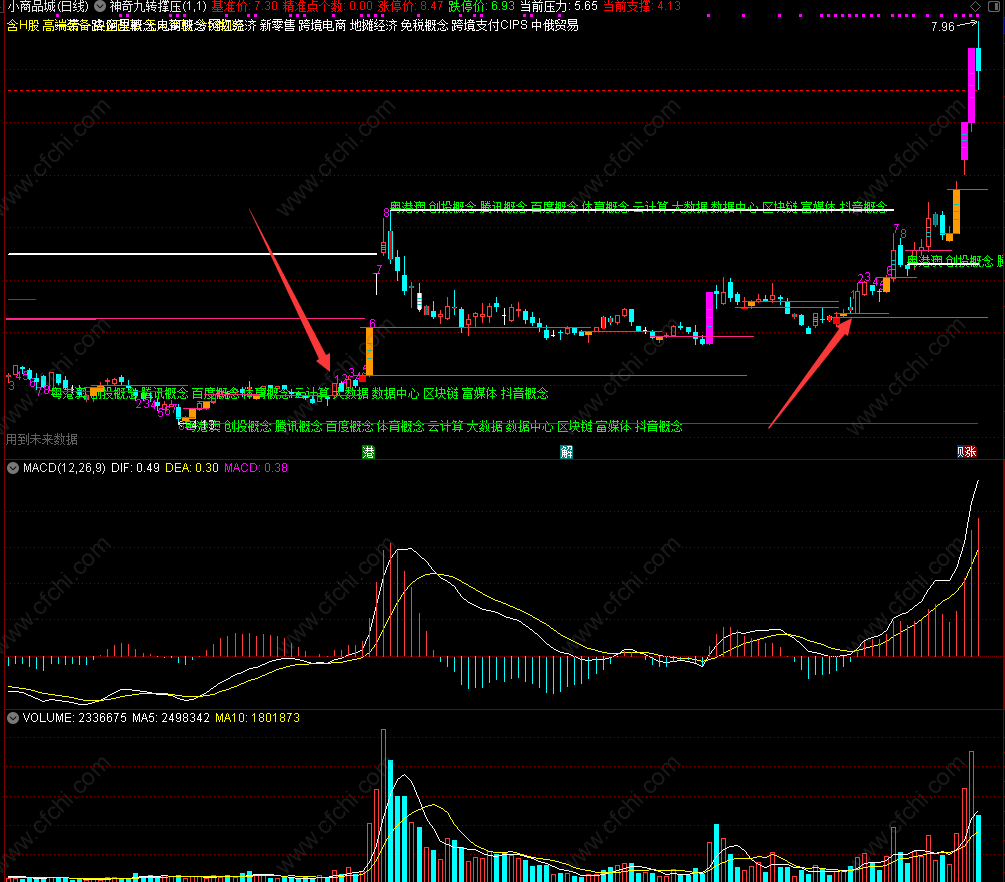
Task: Select the MA5: 2498342 reading
Action: (171, 719)
